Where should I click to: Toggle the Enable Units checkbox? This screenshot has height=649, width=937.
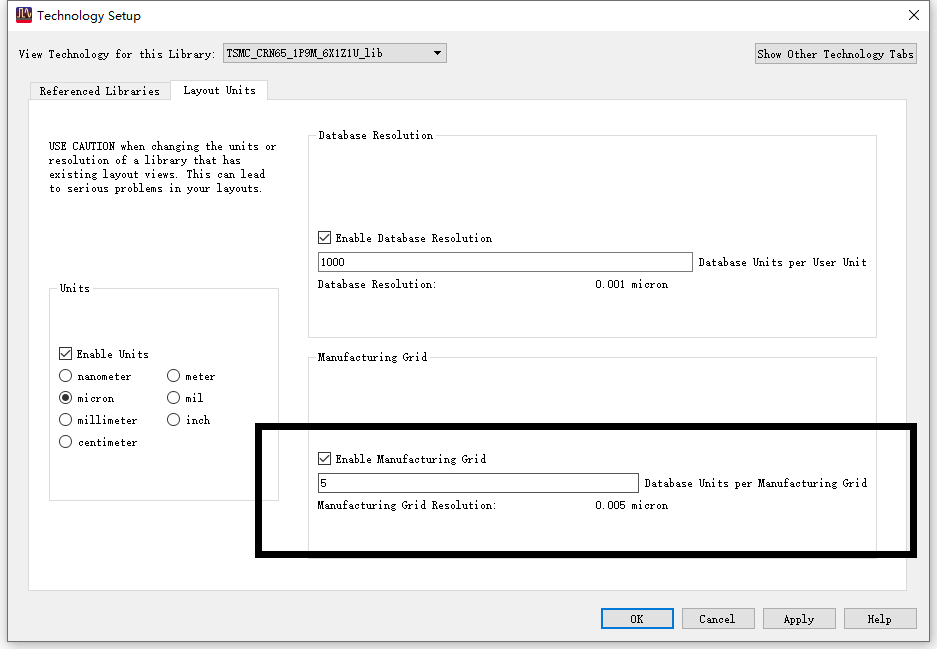click(66, 354)
